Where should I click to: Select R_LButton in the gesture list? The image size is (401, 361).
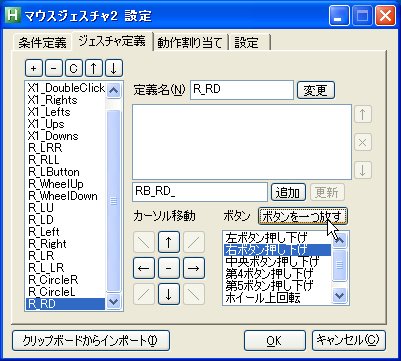click(x=66, y=172)
